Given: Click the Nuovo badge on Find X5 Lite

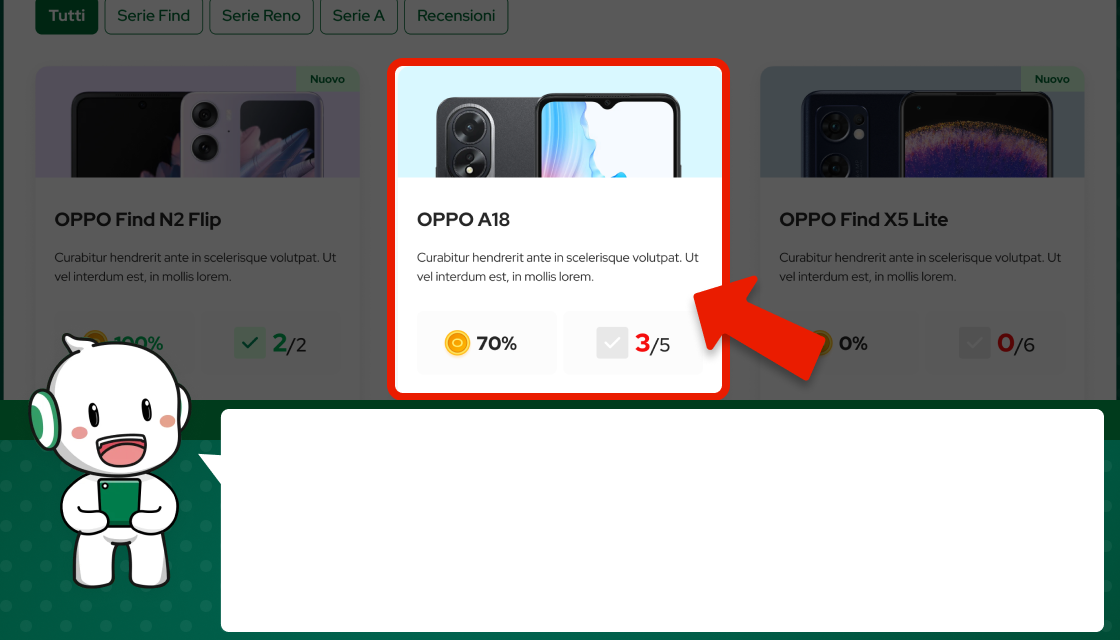Looking at the screenshot, I should coord(1052,79).
